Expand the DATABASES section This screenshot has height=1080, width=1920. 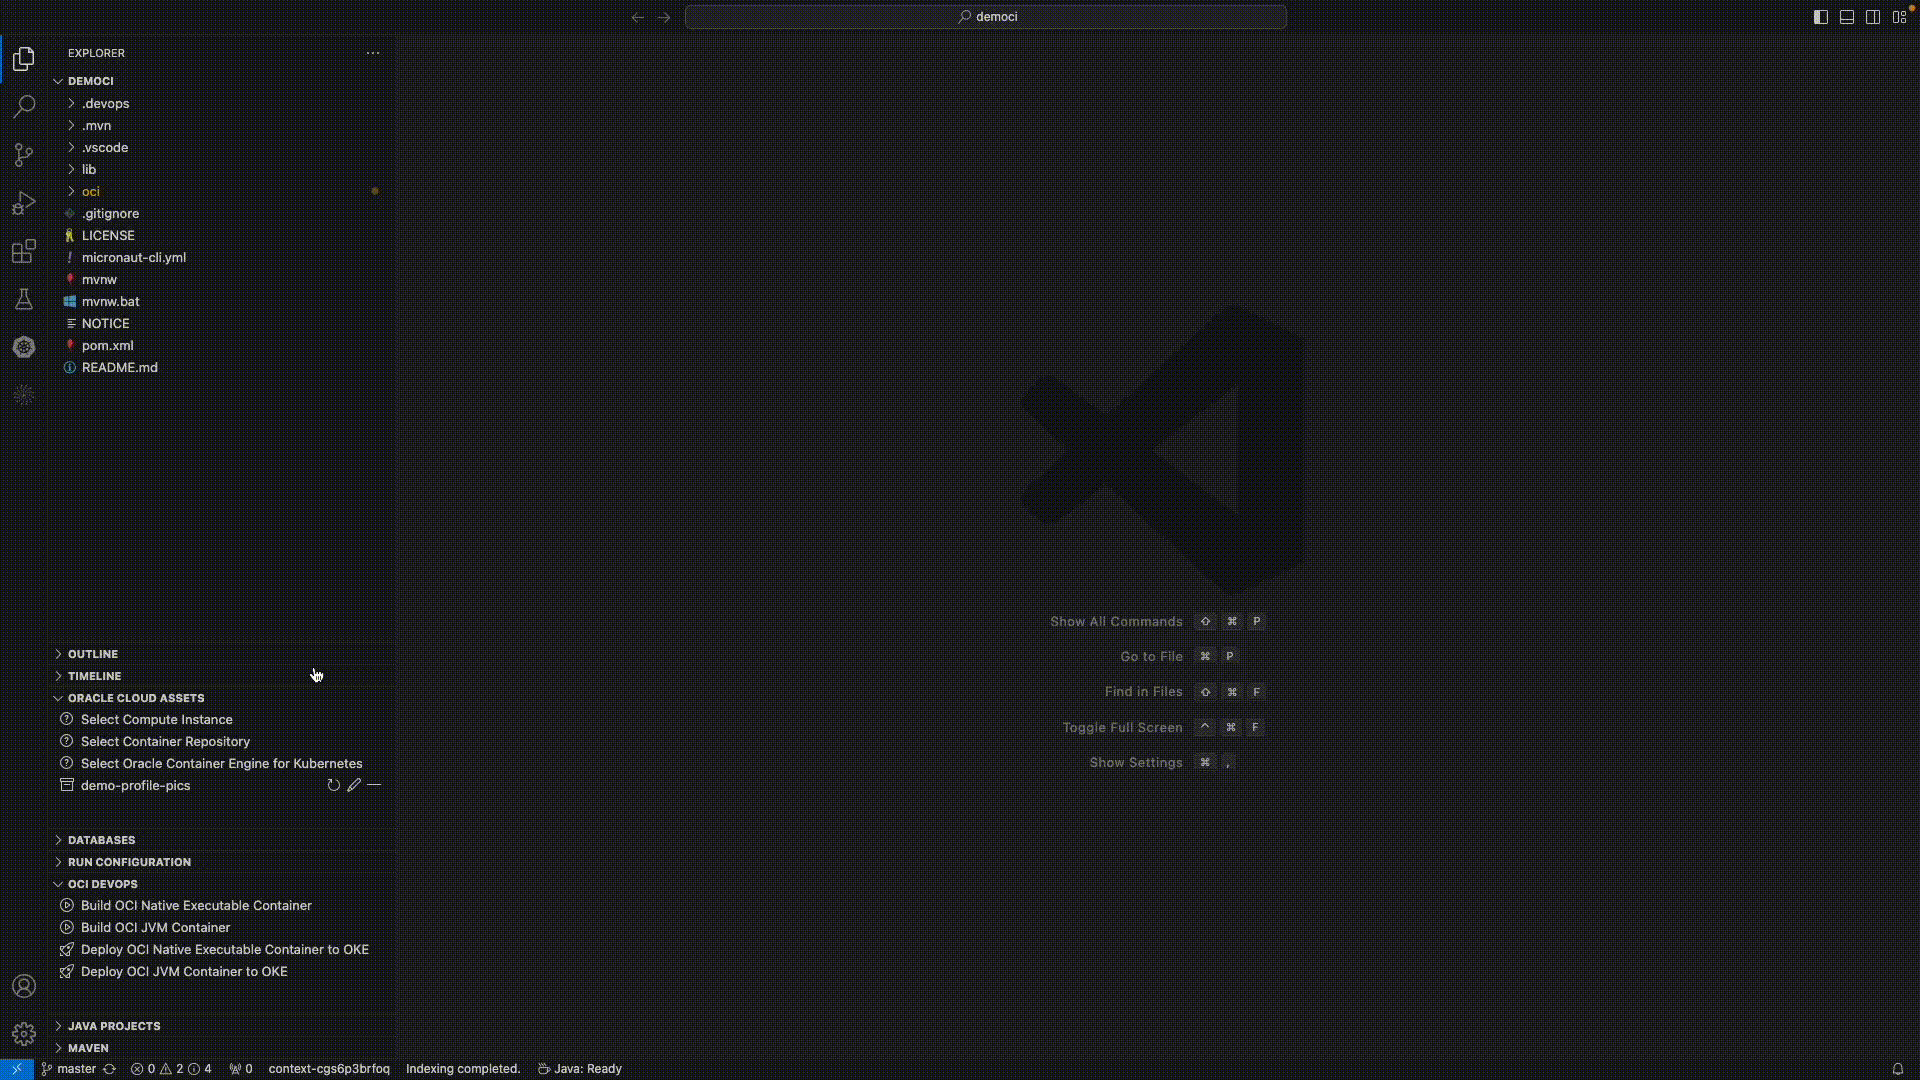101,840
